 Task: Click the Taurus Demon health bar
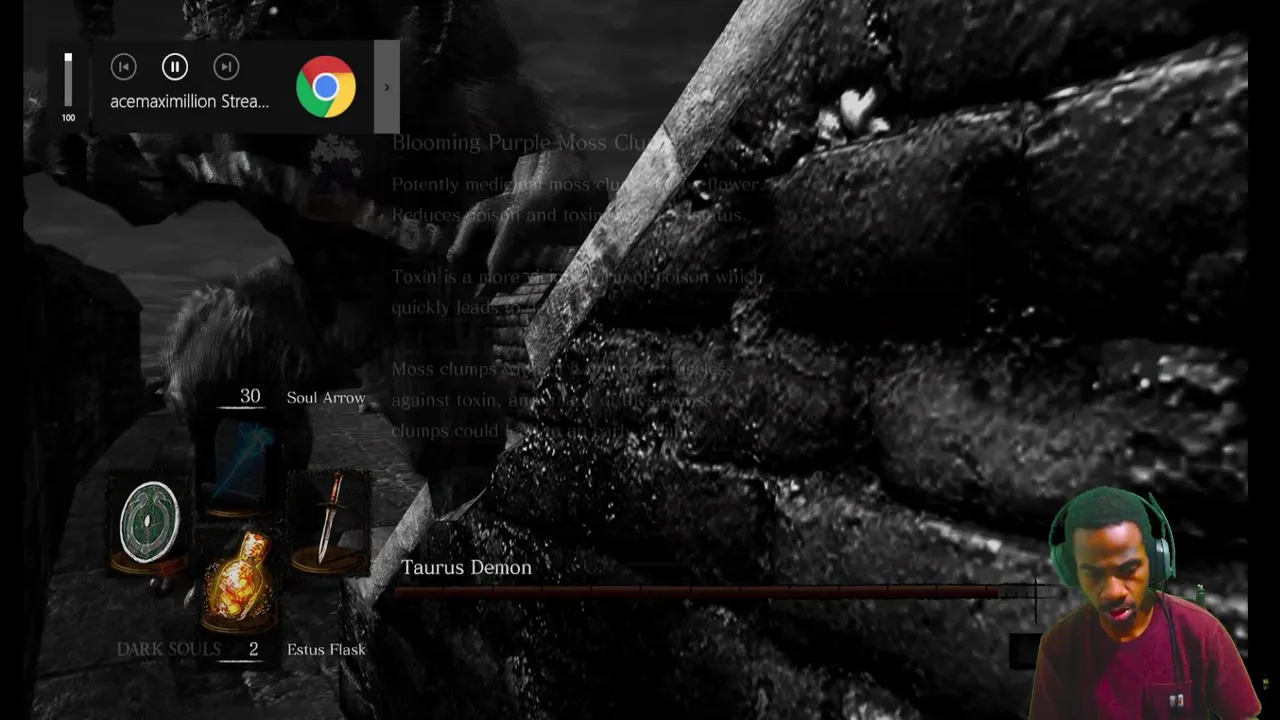pyautogui.click(x=716, y=593)
